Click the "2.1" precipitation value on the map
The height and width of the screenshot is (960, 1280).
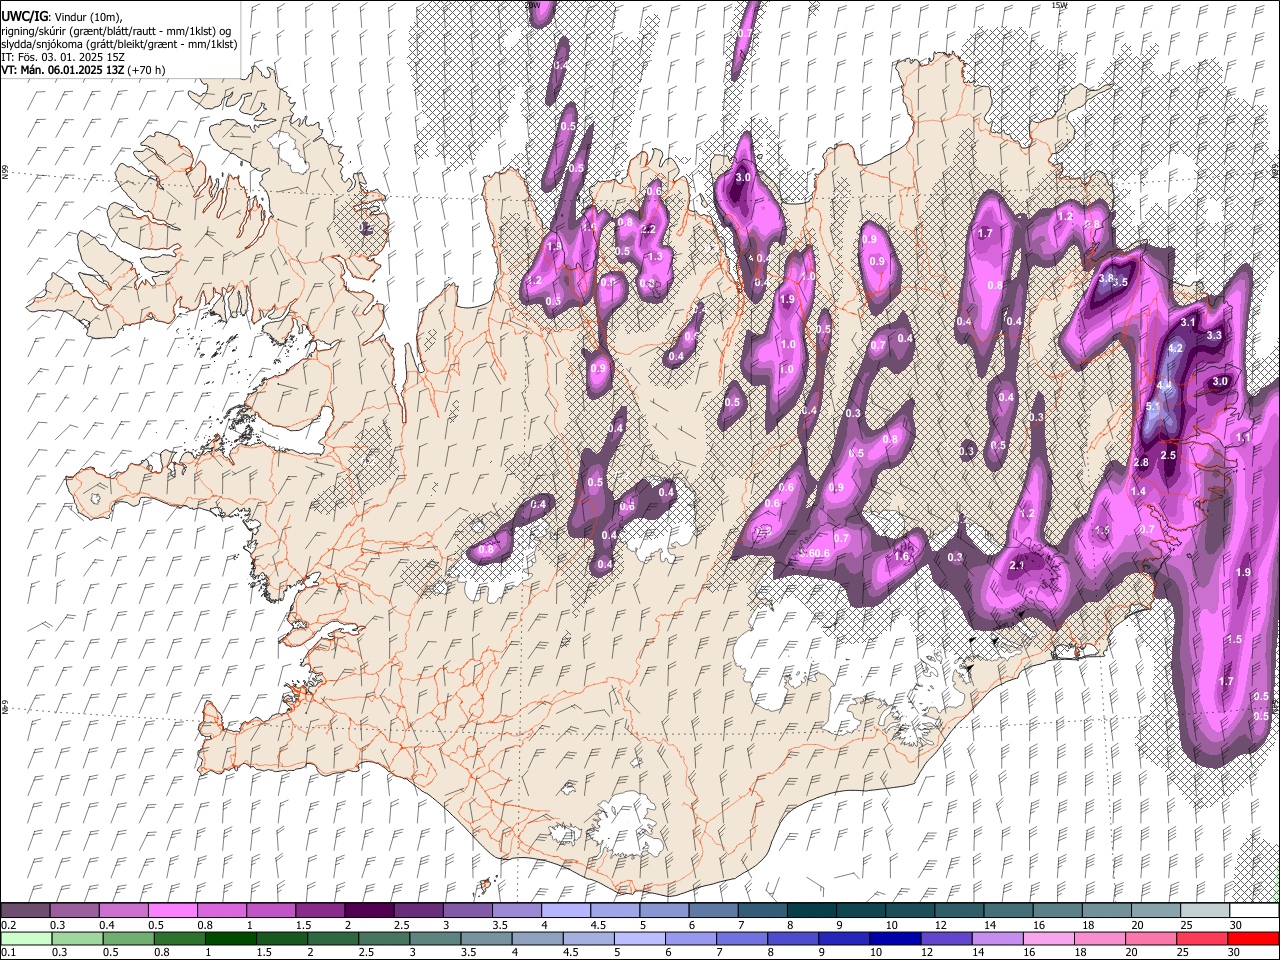(x=1018, y=566)
